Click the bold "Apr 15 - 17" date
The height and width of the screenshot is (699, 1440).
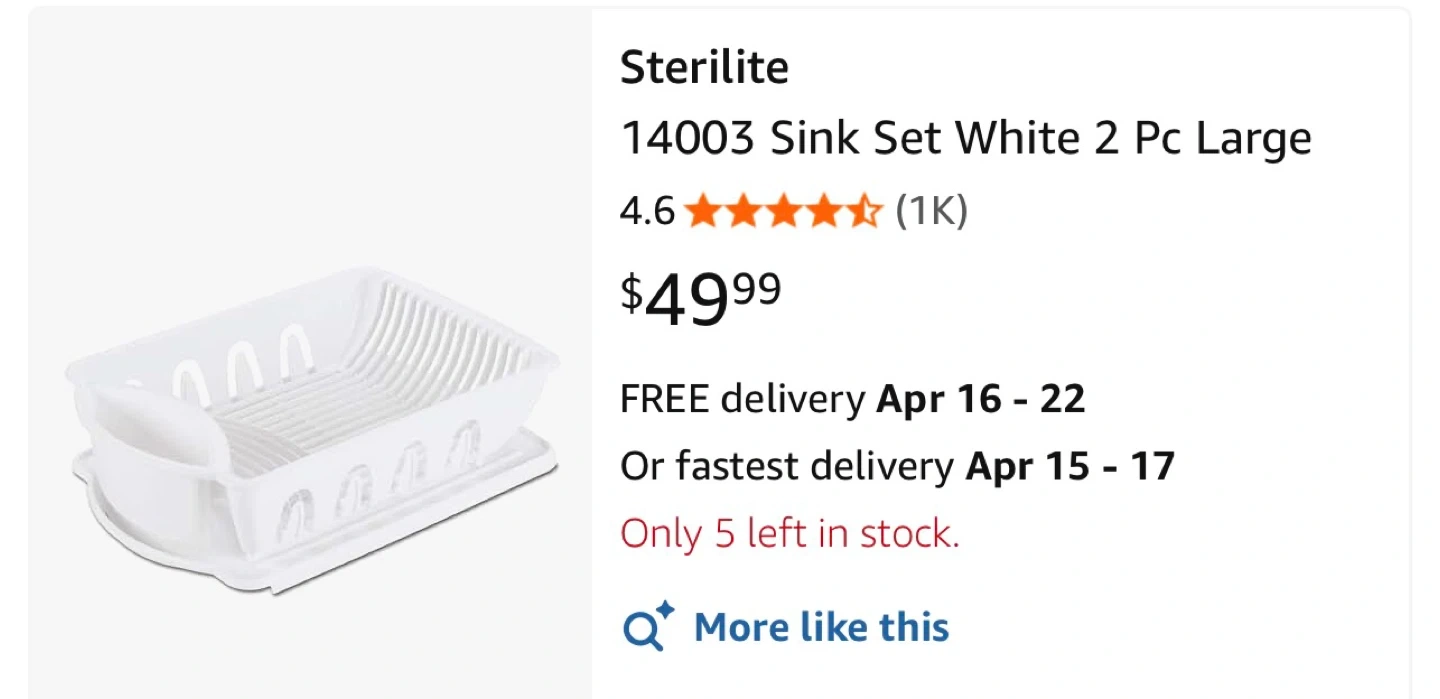point(1069,466)
